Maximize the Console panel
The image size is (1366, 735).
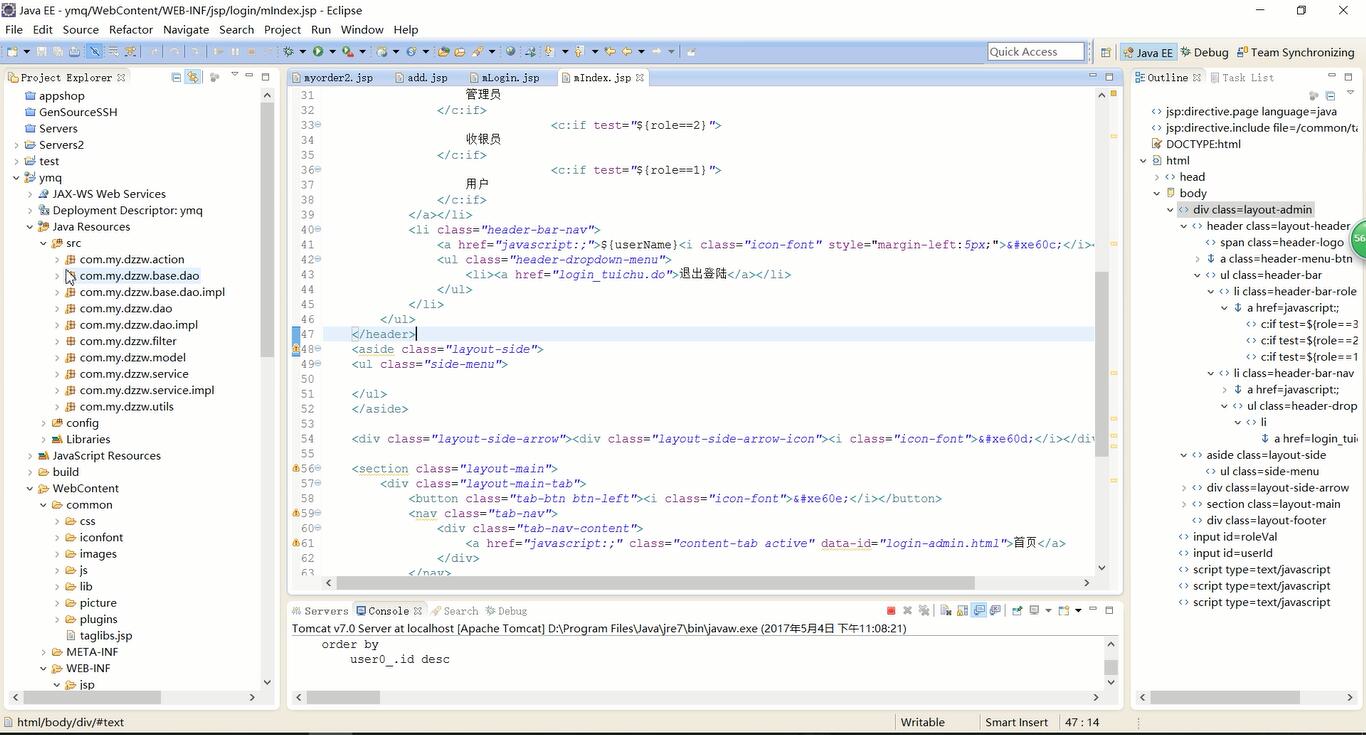(1109, 610)
